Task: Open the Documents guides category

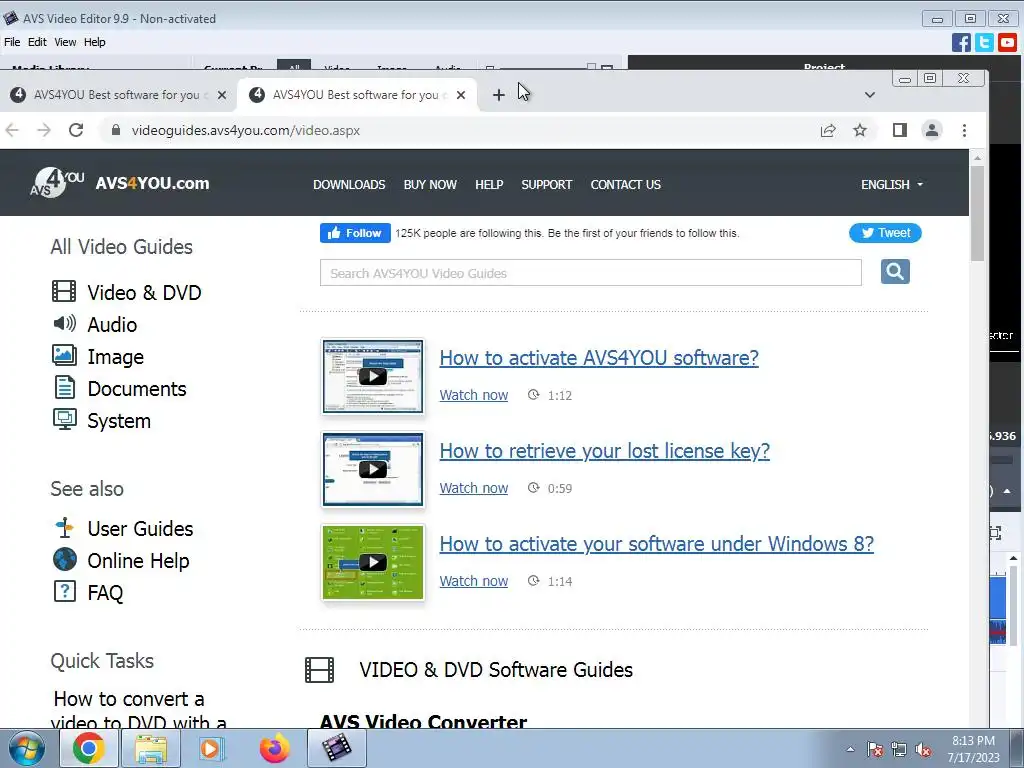Action: tap(137, 389)
